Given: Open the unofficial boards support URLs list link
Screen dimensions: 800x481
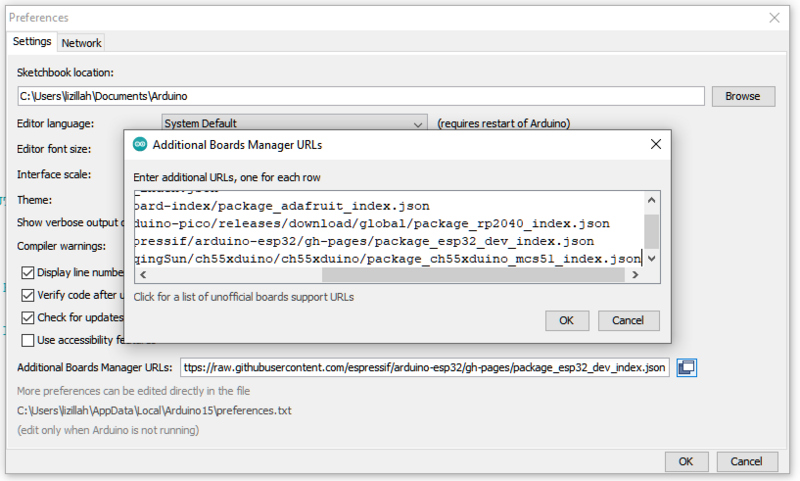Looking at the screenshot, I should pyautogui.click(x=243, y=297).
